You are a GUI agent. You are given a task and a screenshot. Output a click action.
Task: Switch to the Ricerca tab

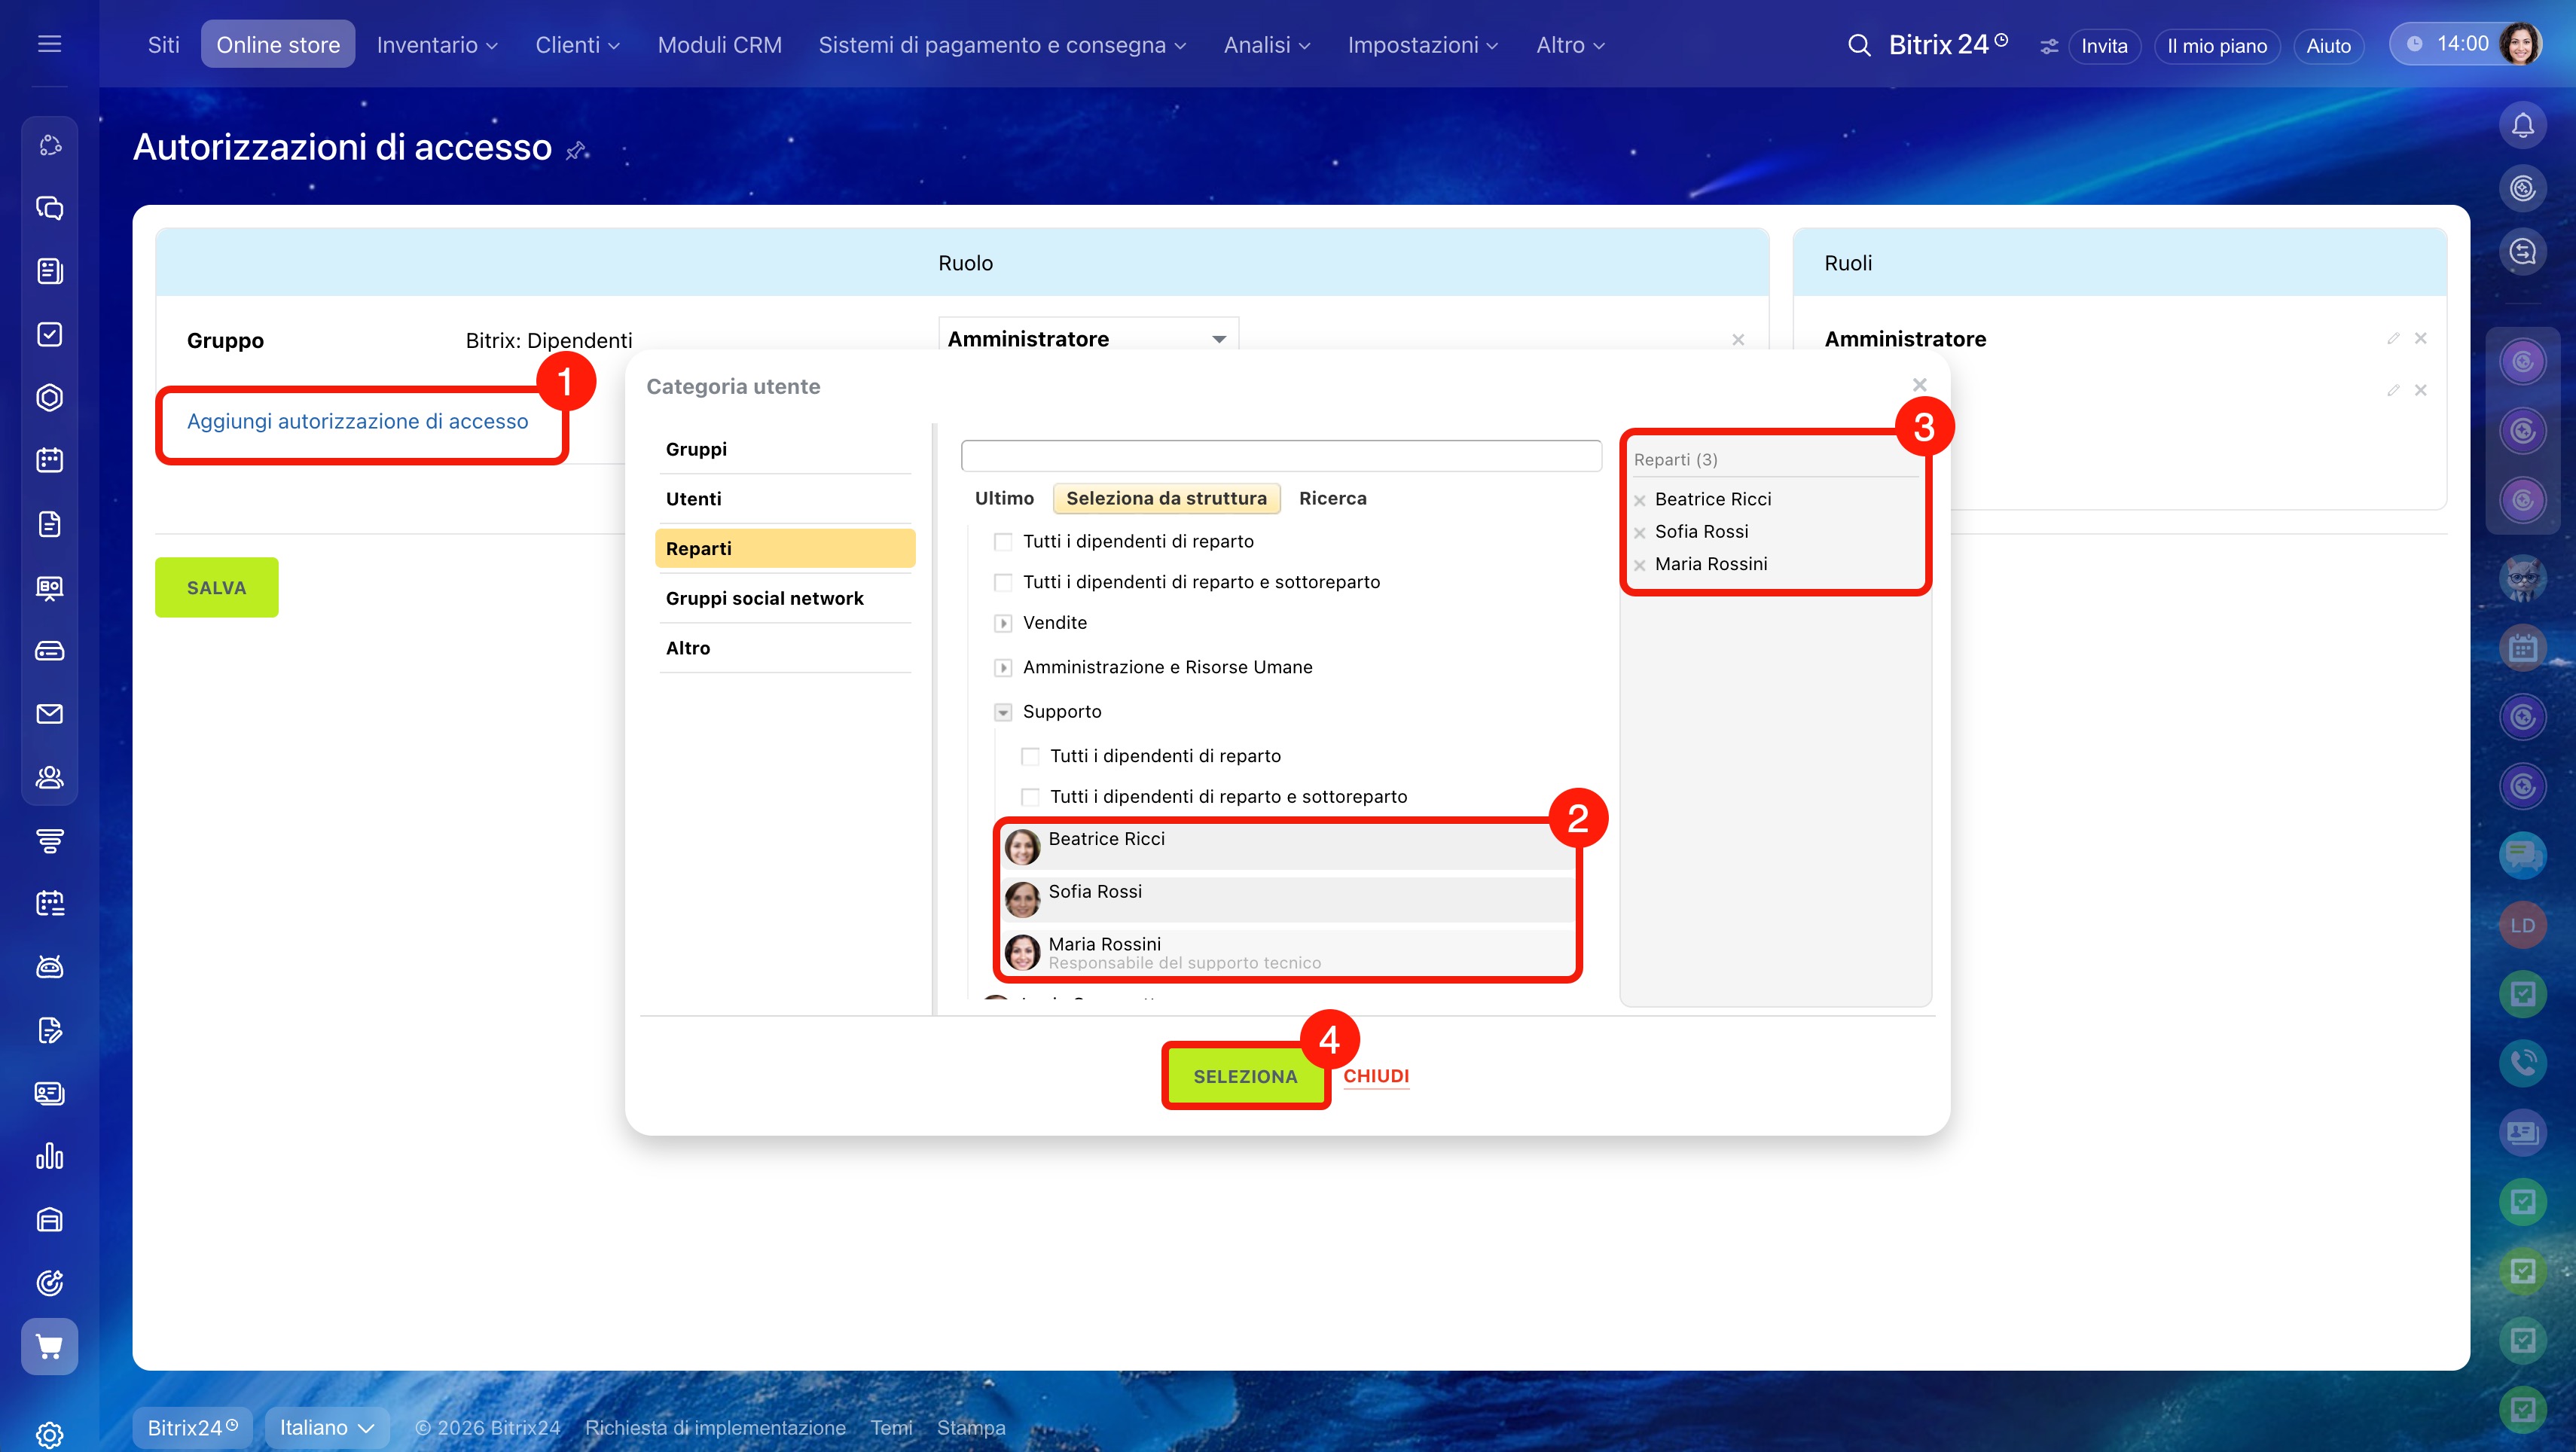(1332, 498)
